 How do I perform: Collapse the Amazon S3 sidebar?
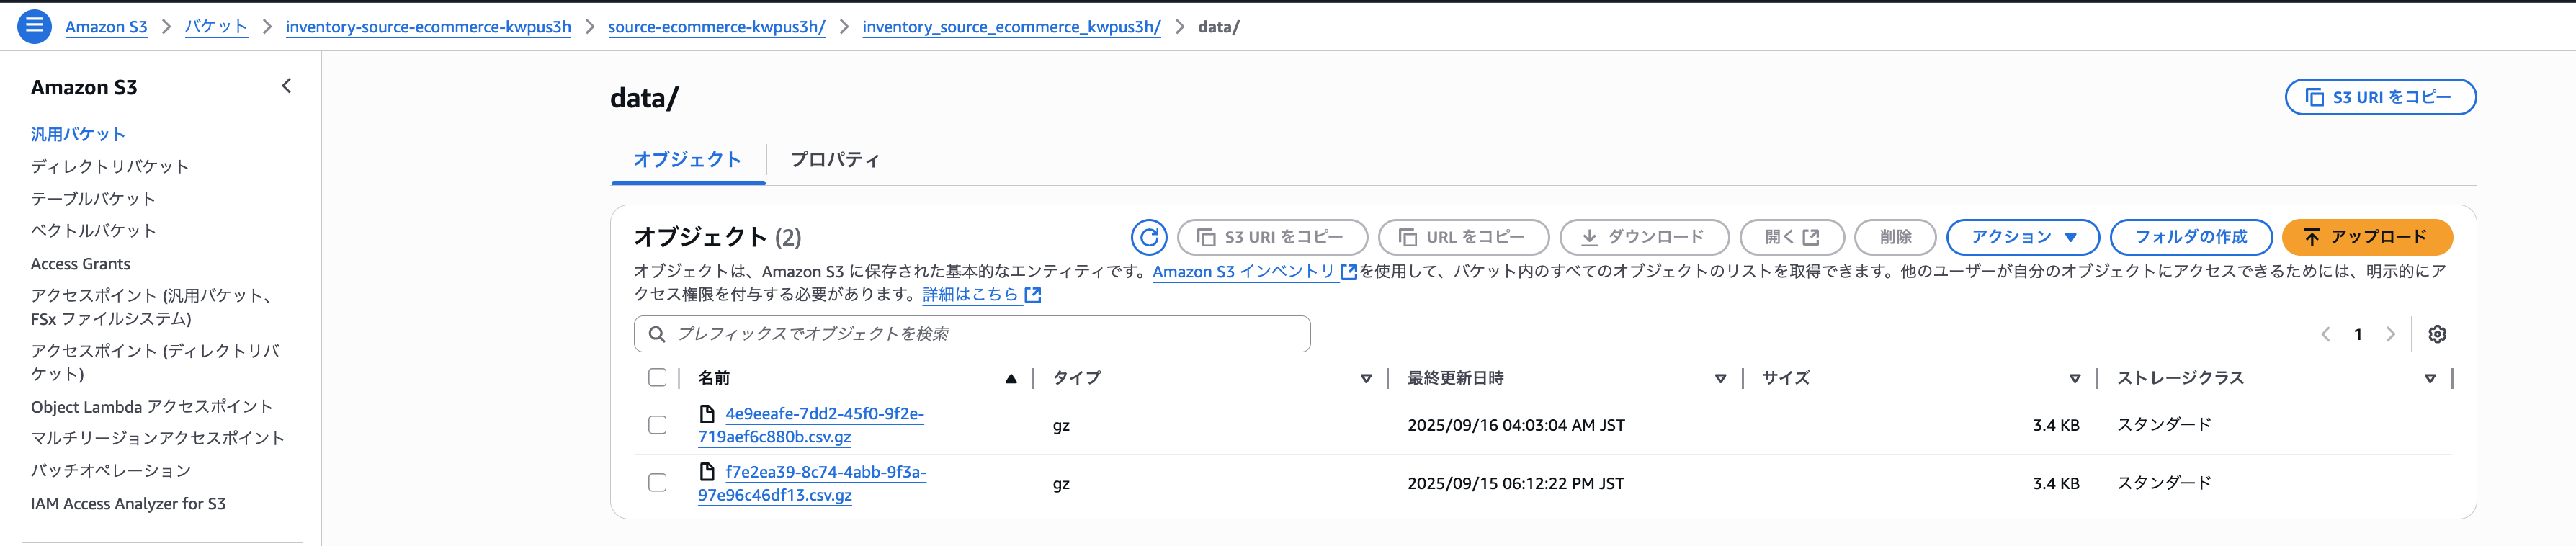[x=287, y=86]
